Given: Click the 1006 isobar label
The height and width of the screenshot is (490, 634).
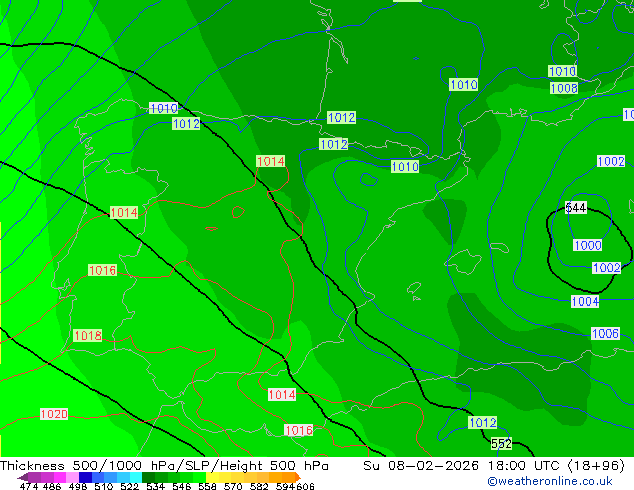Looking at the screenshot, I should [x=605, y=334].
